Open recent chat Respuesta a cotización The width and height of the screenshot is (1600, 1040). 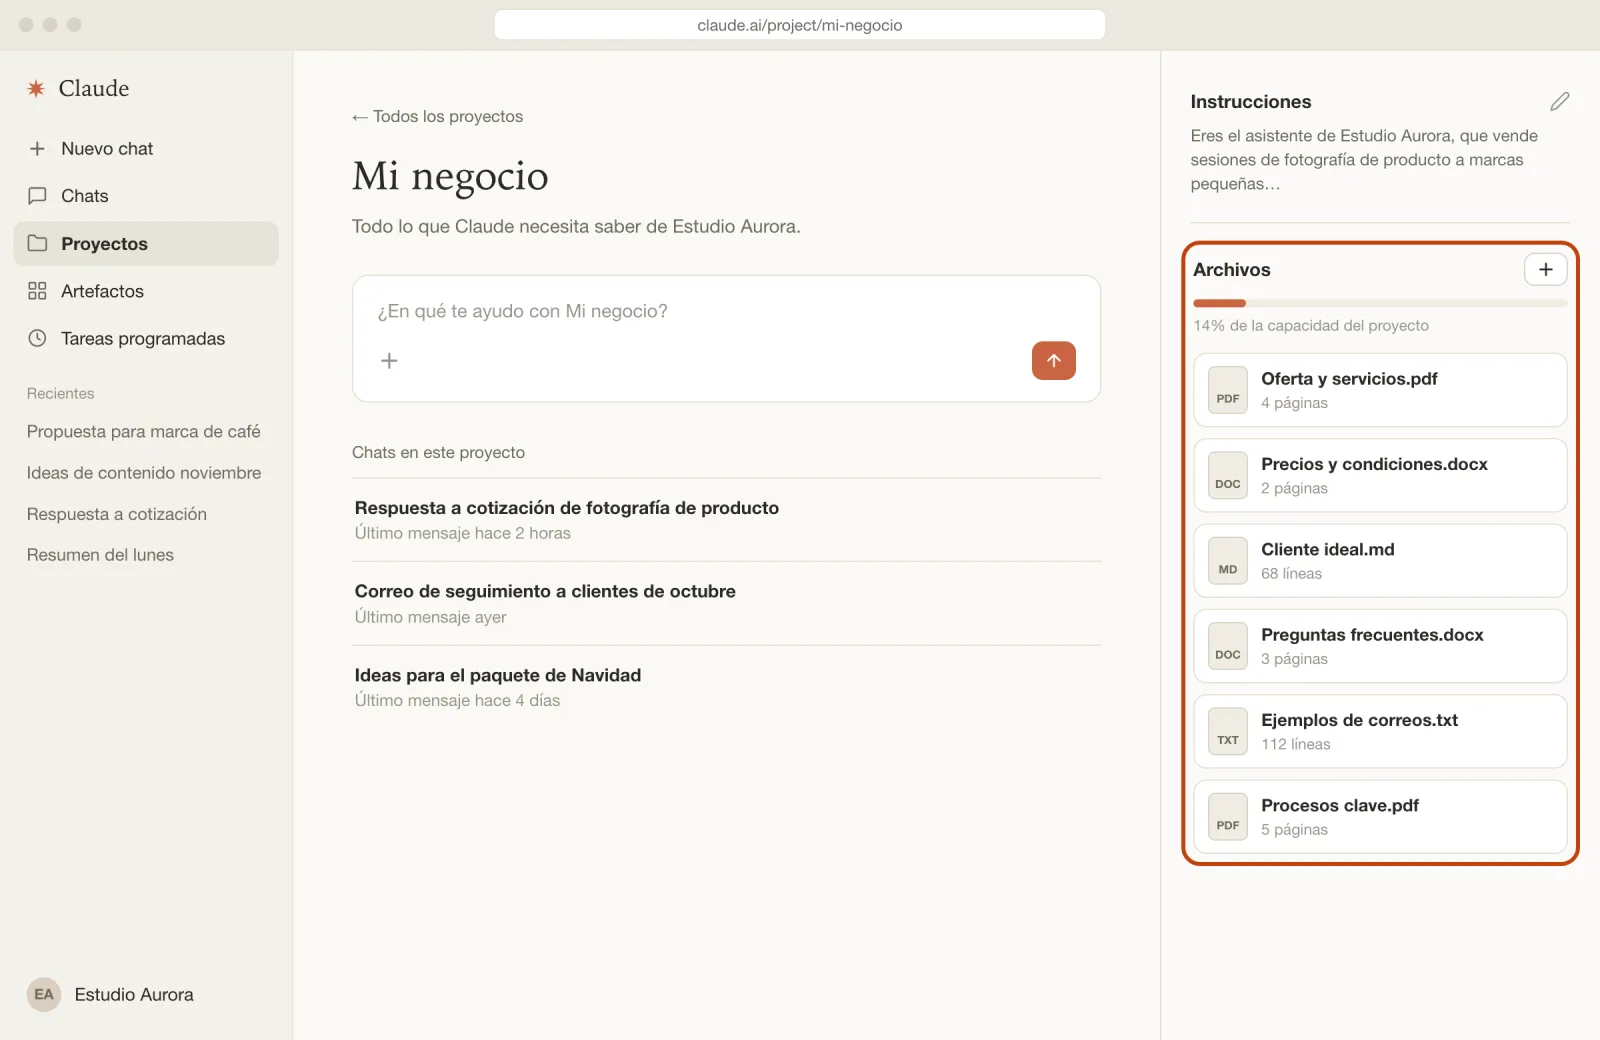[x=117, y=514]
